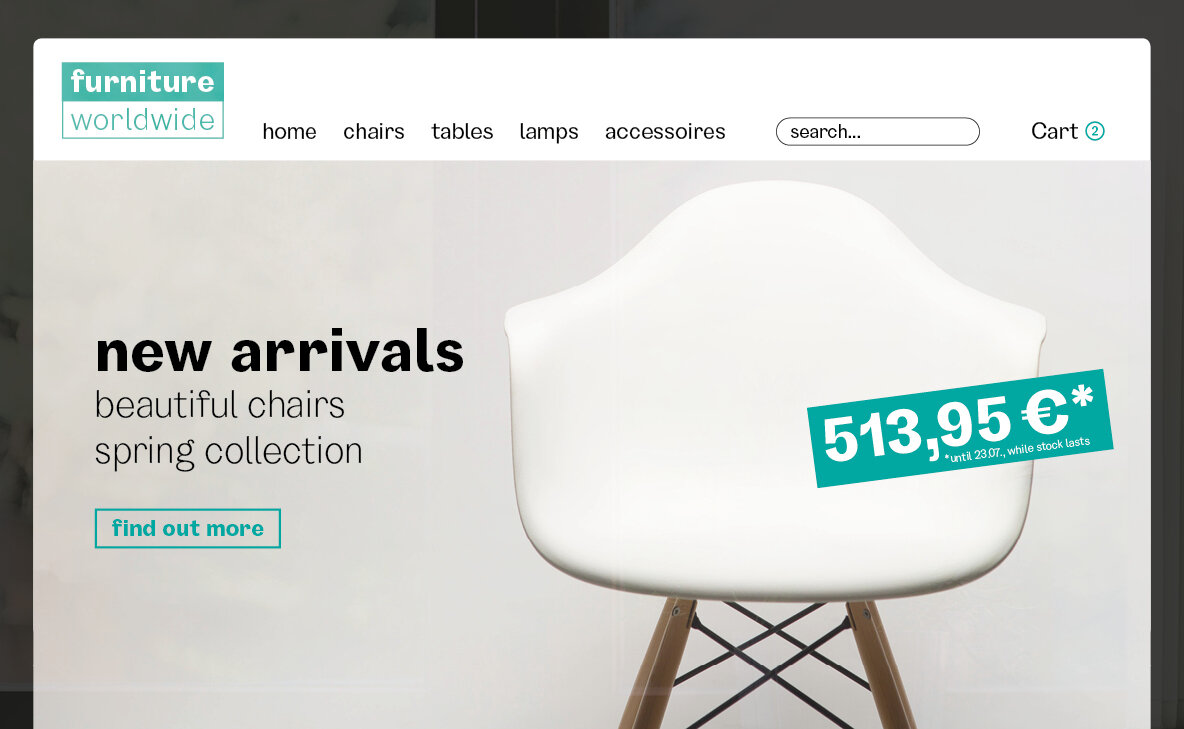Click the word furniture in logo
The width and height of the screenshot is (1184, 729).
[x=143, y=82]
